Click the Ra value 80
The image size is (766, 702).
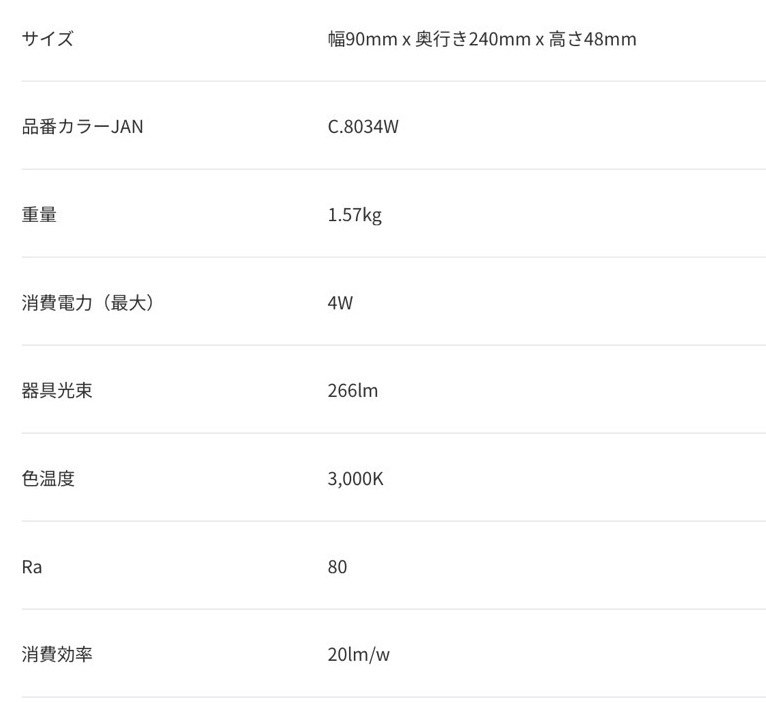337,567
